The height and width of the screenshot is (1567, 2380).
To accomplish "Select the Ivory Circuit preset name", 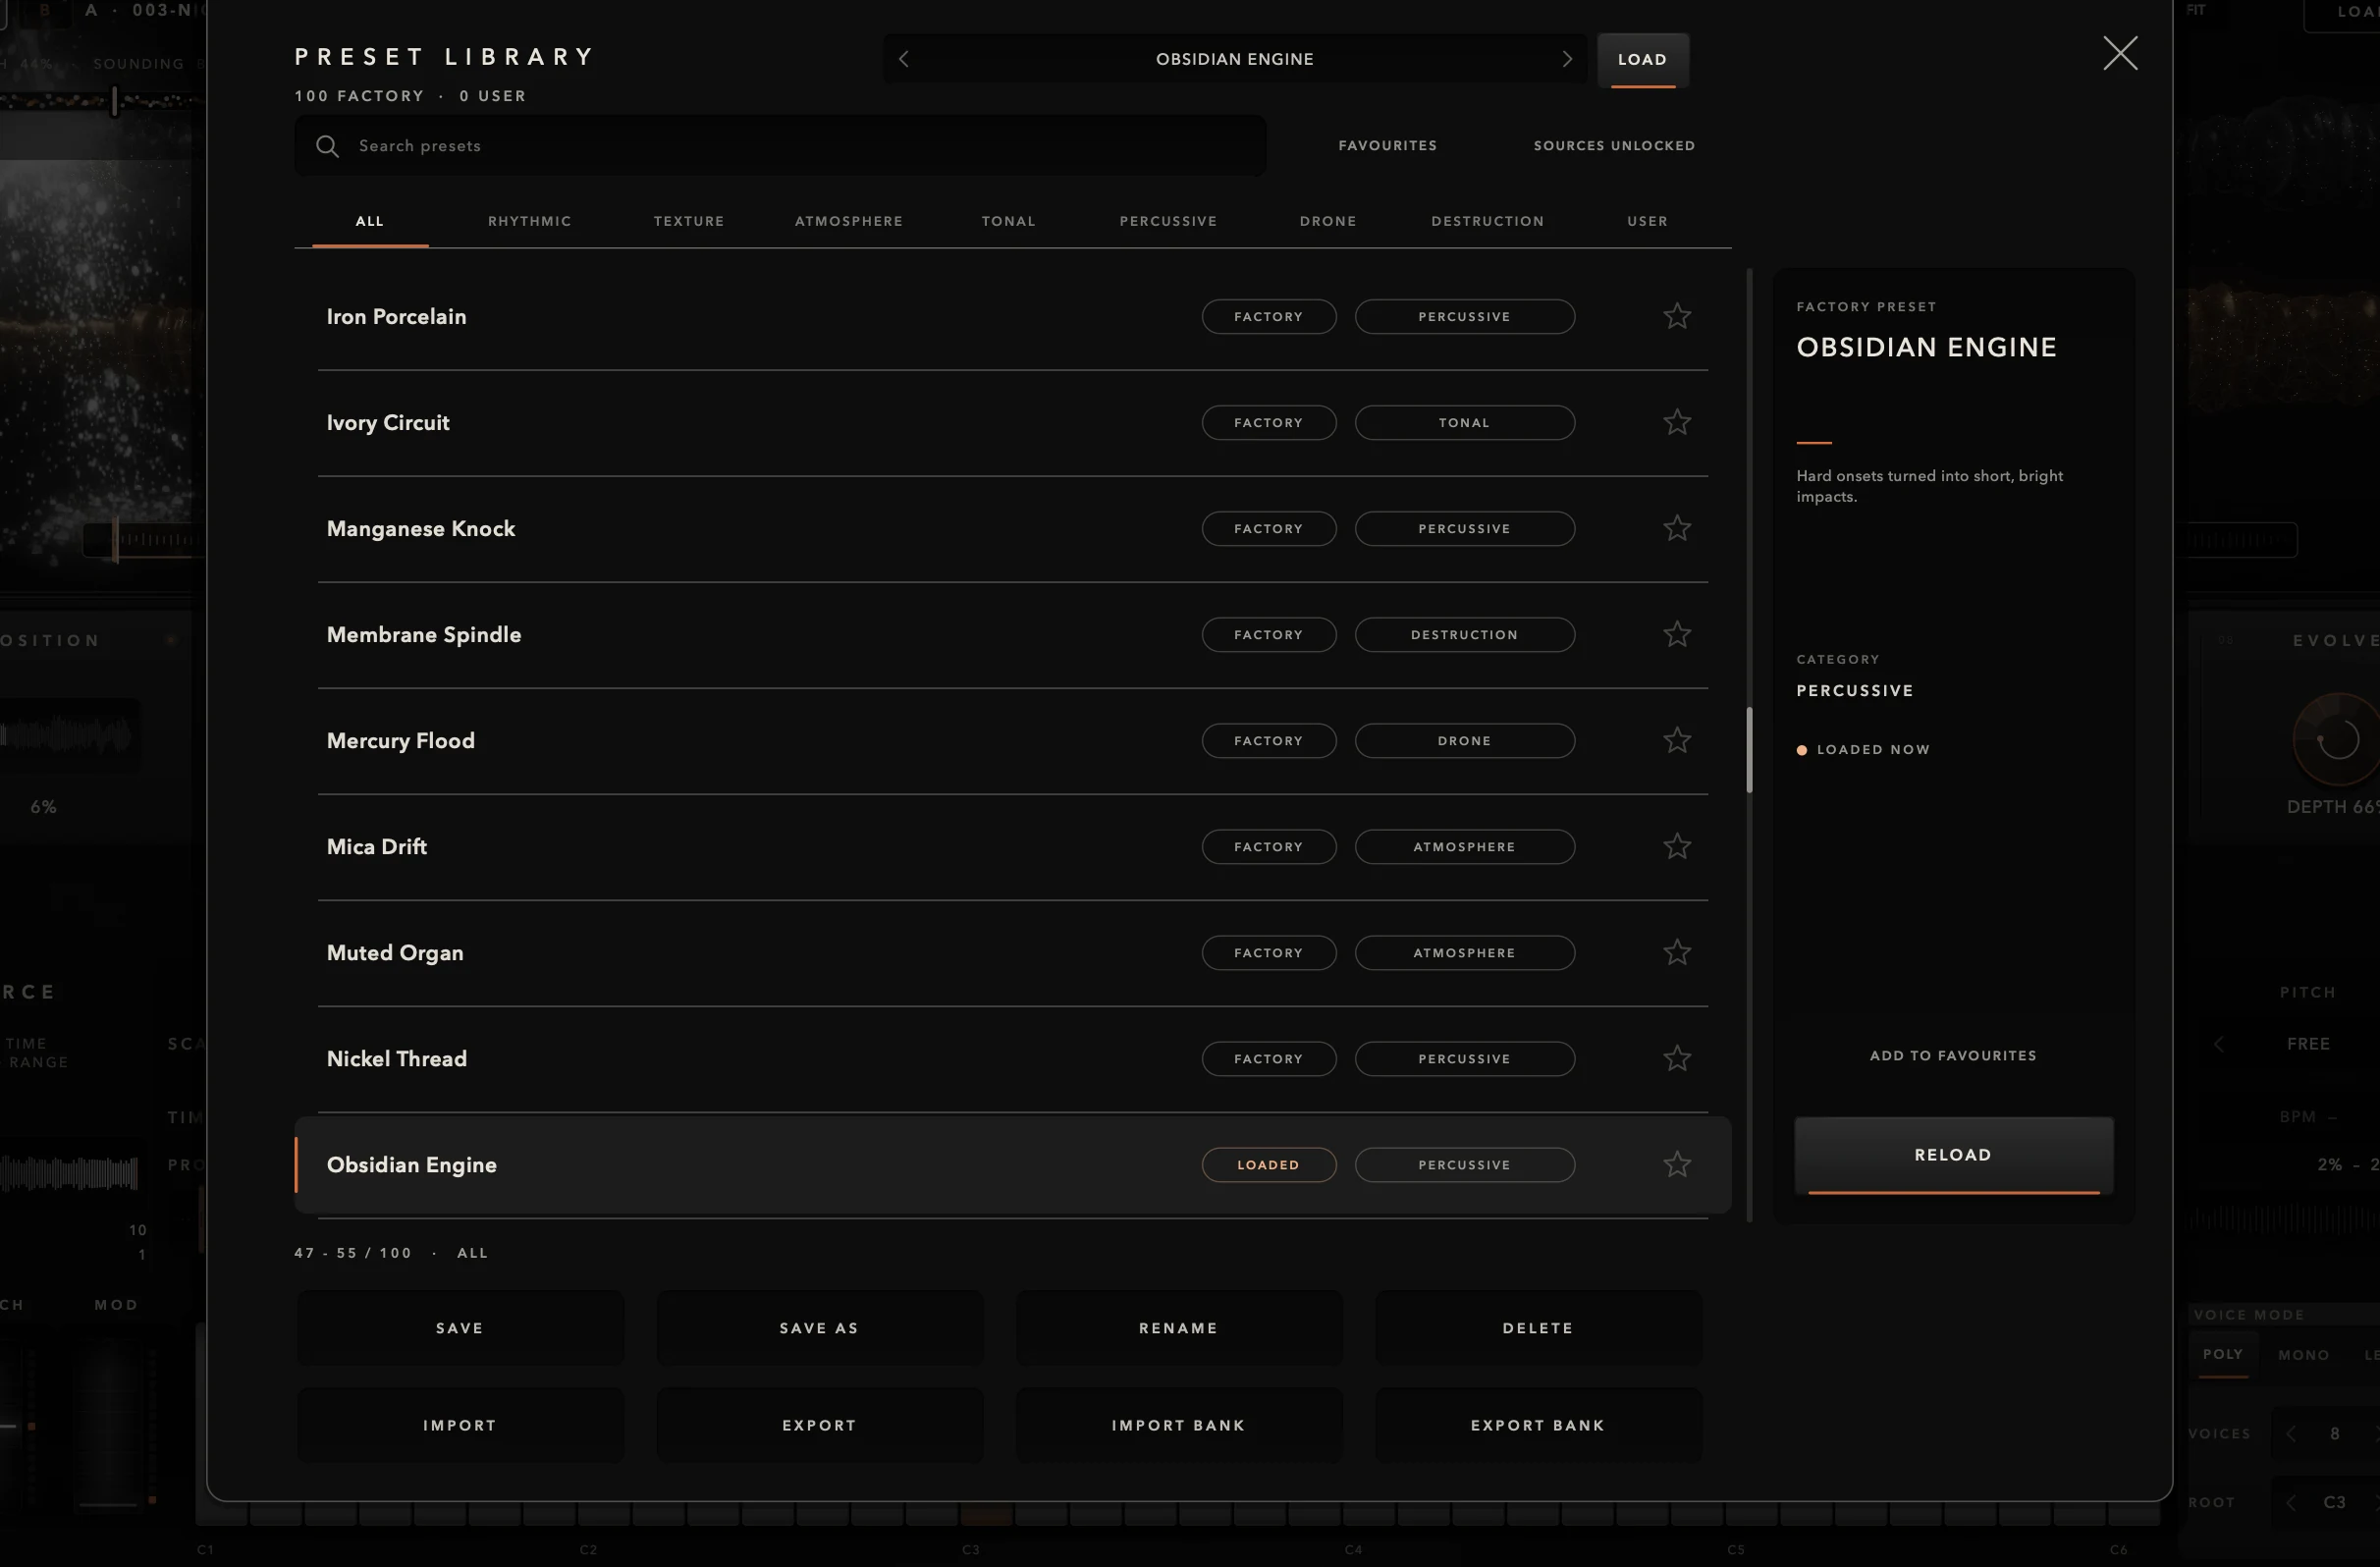I will [x=388, y=423].
